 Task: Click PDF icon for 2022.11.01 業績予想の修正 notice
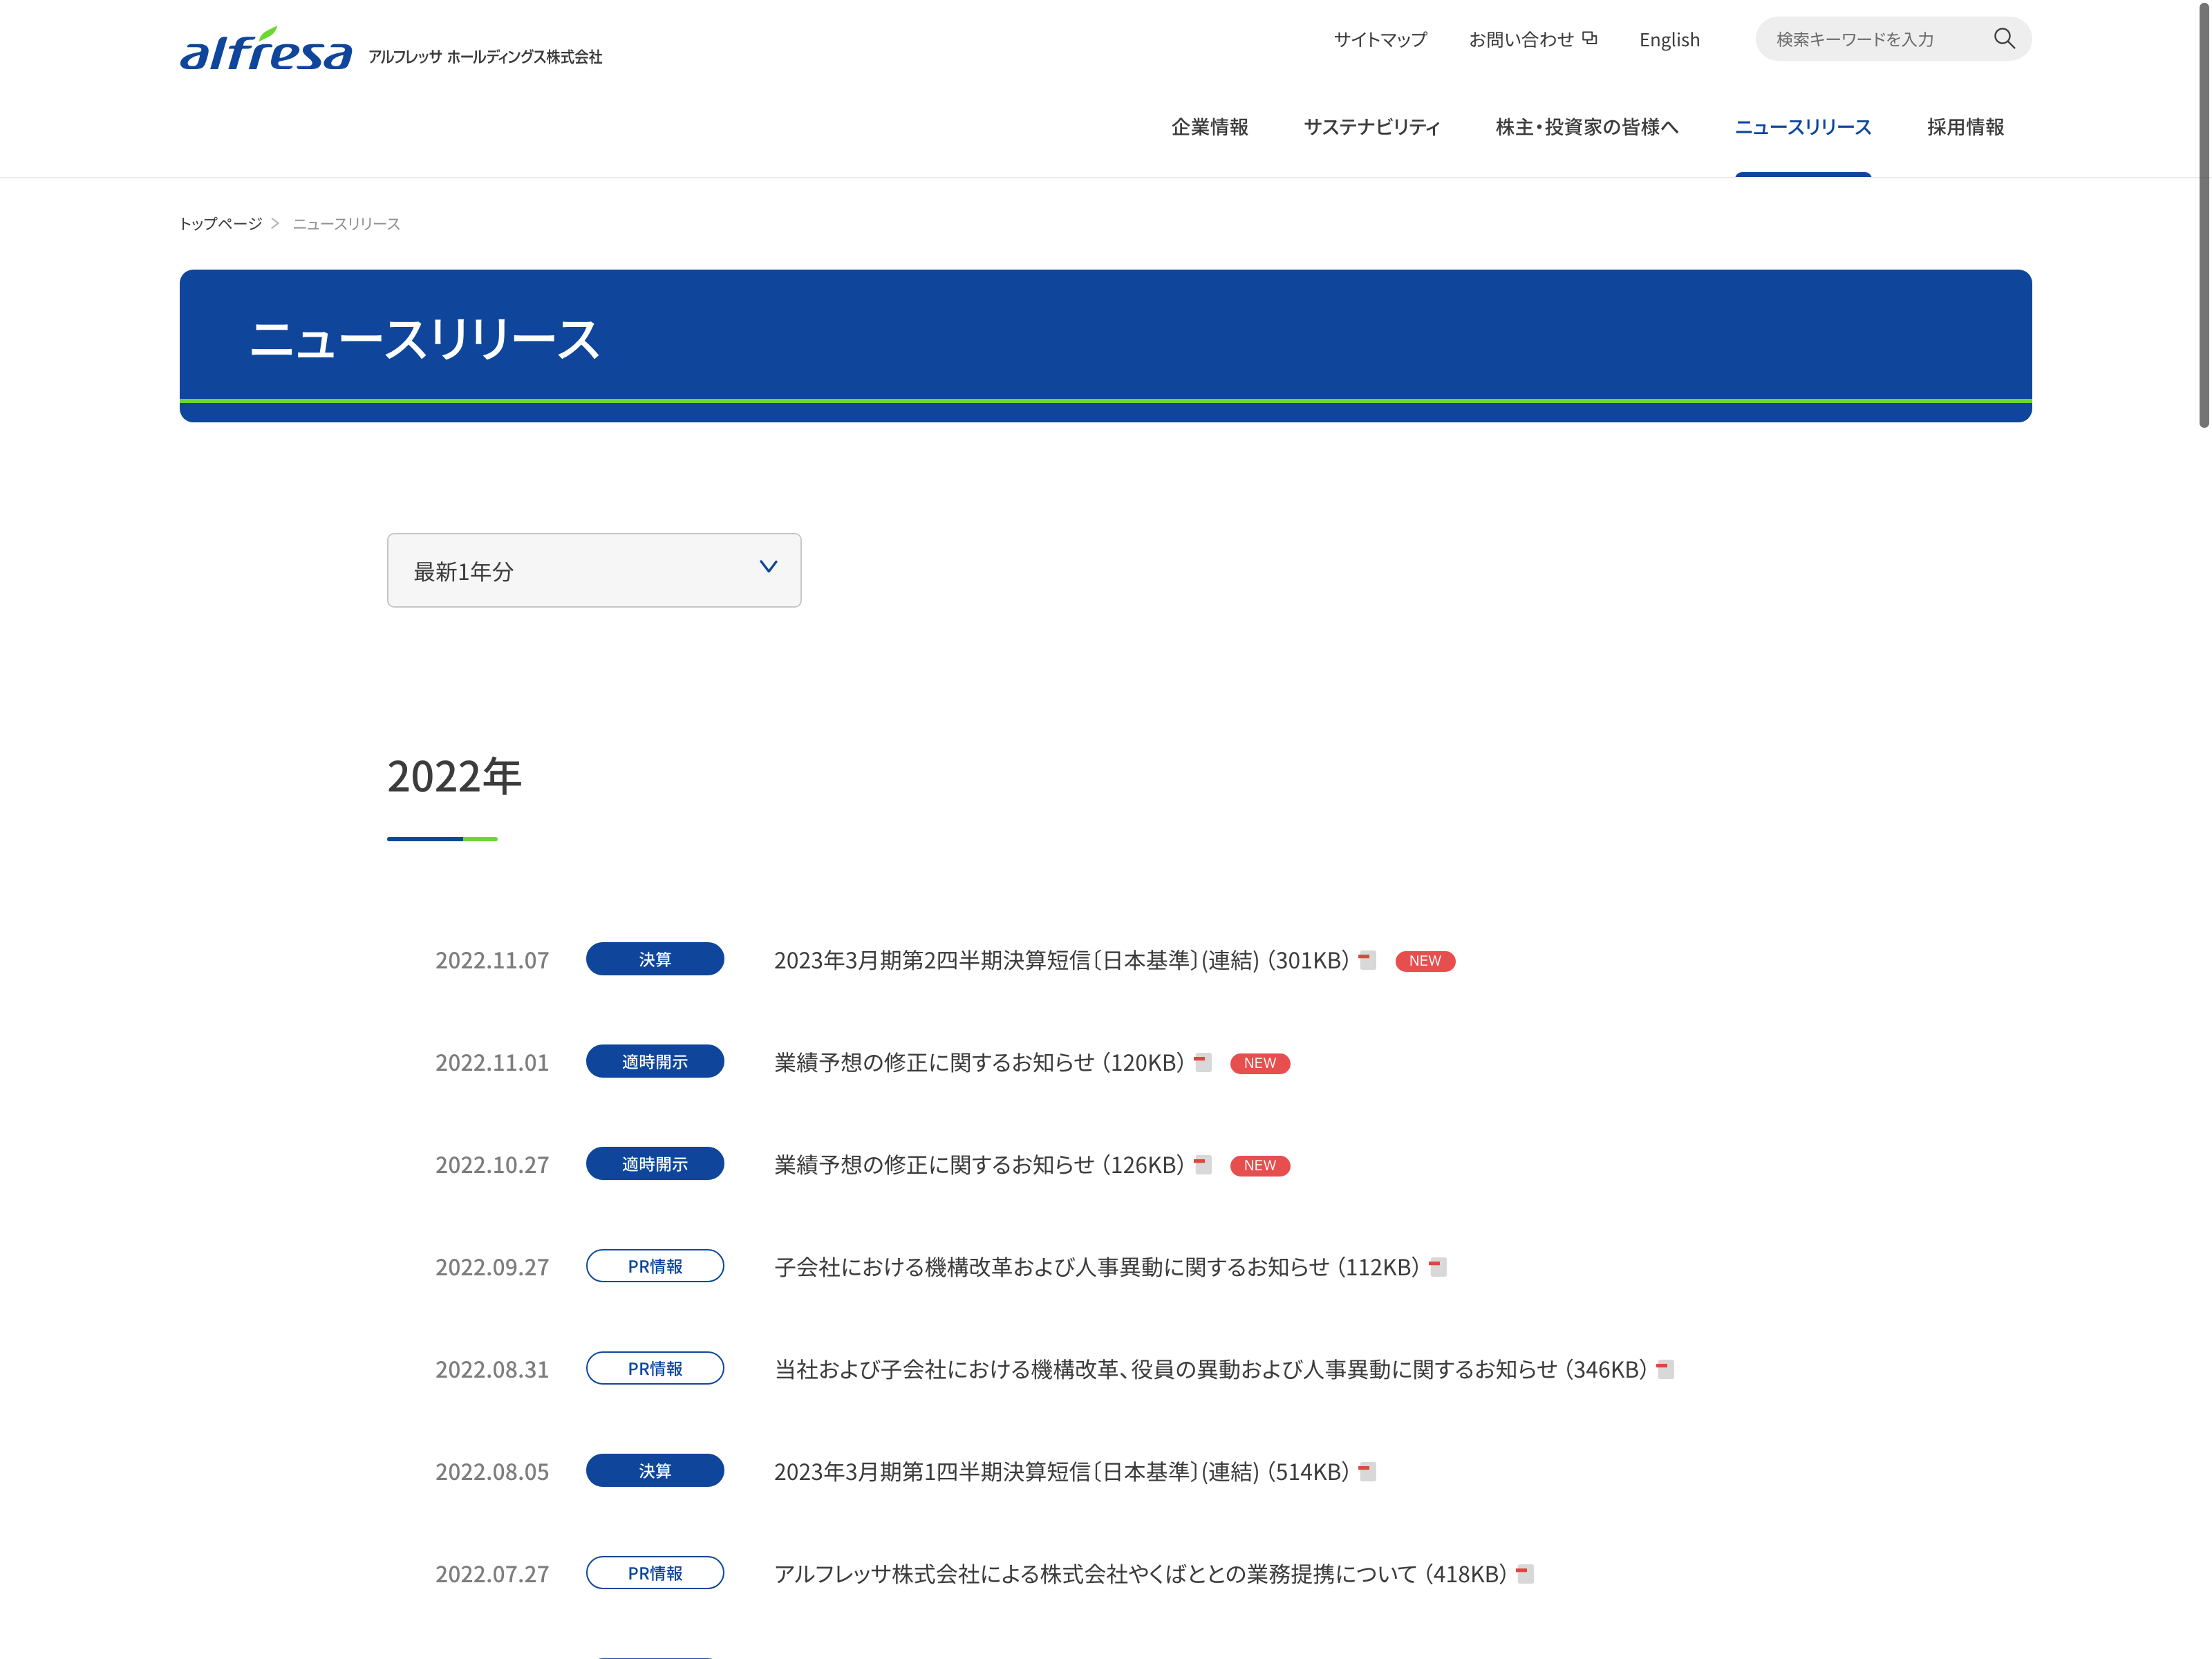[x=1202, y=1062]
